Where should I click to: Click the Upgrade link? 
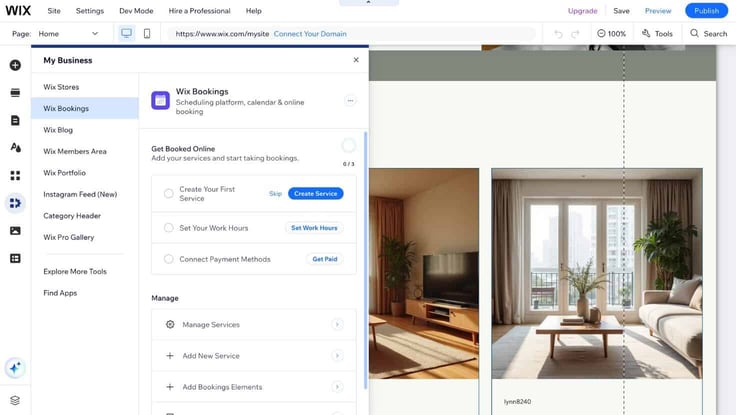583,11
